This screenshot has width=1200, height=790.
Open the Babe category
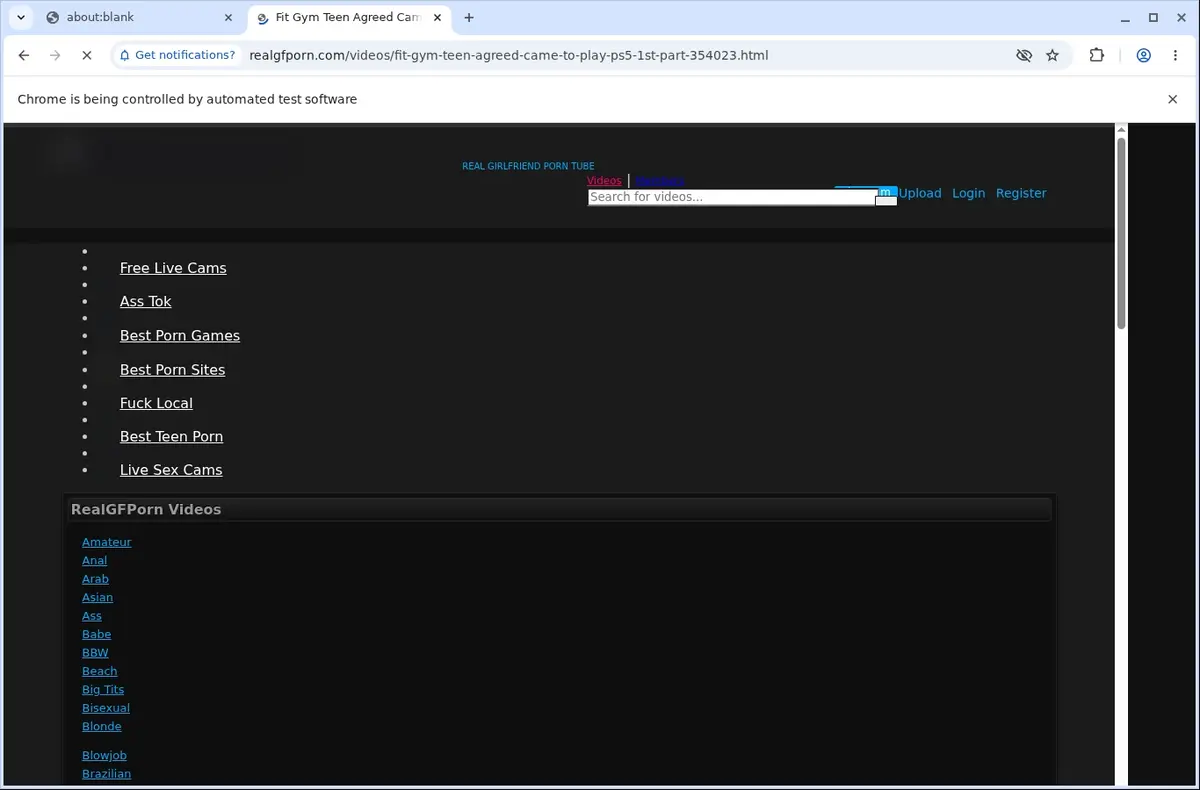96,634
